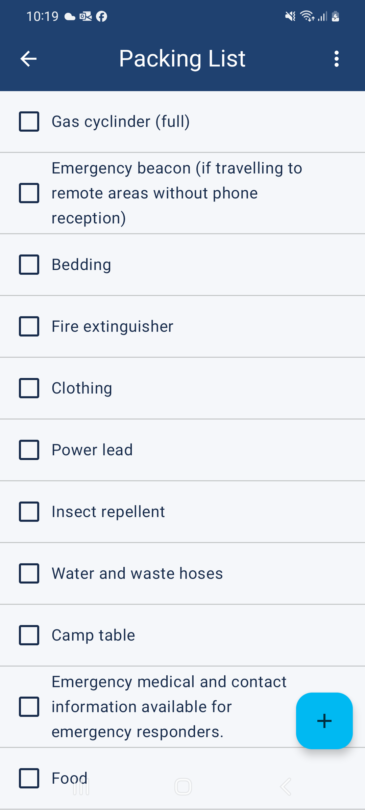Tick the Power lead checkbox
Image resolution: width=365 pixels, height=810 pixels.
tap(29, 450)
